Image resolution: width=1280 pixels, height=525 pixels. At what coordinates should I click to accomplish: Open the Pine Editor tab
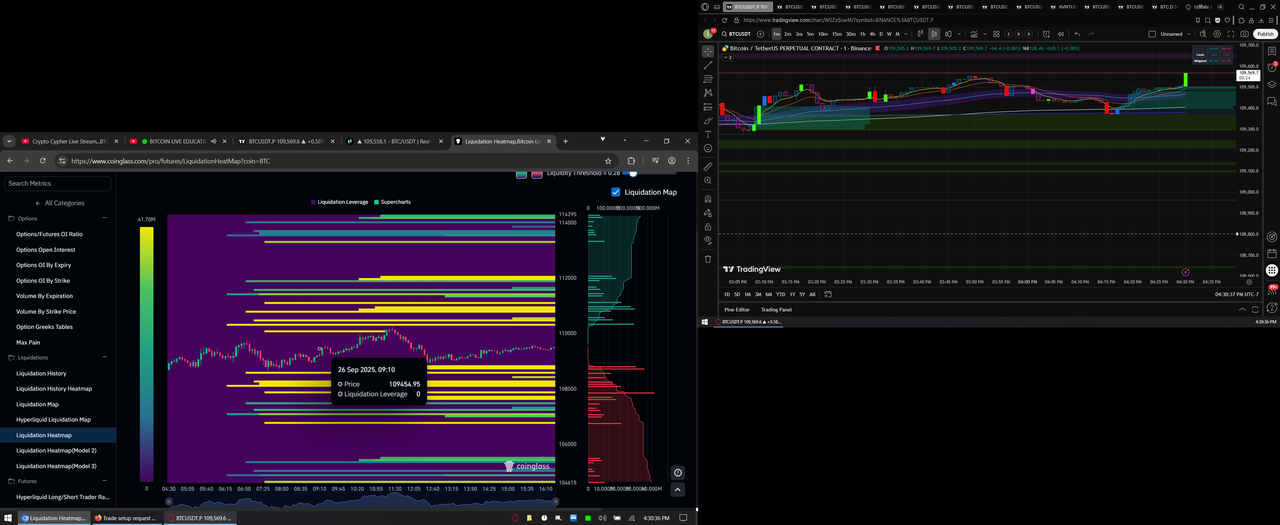[x=737, y=309]
